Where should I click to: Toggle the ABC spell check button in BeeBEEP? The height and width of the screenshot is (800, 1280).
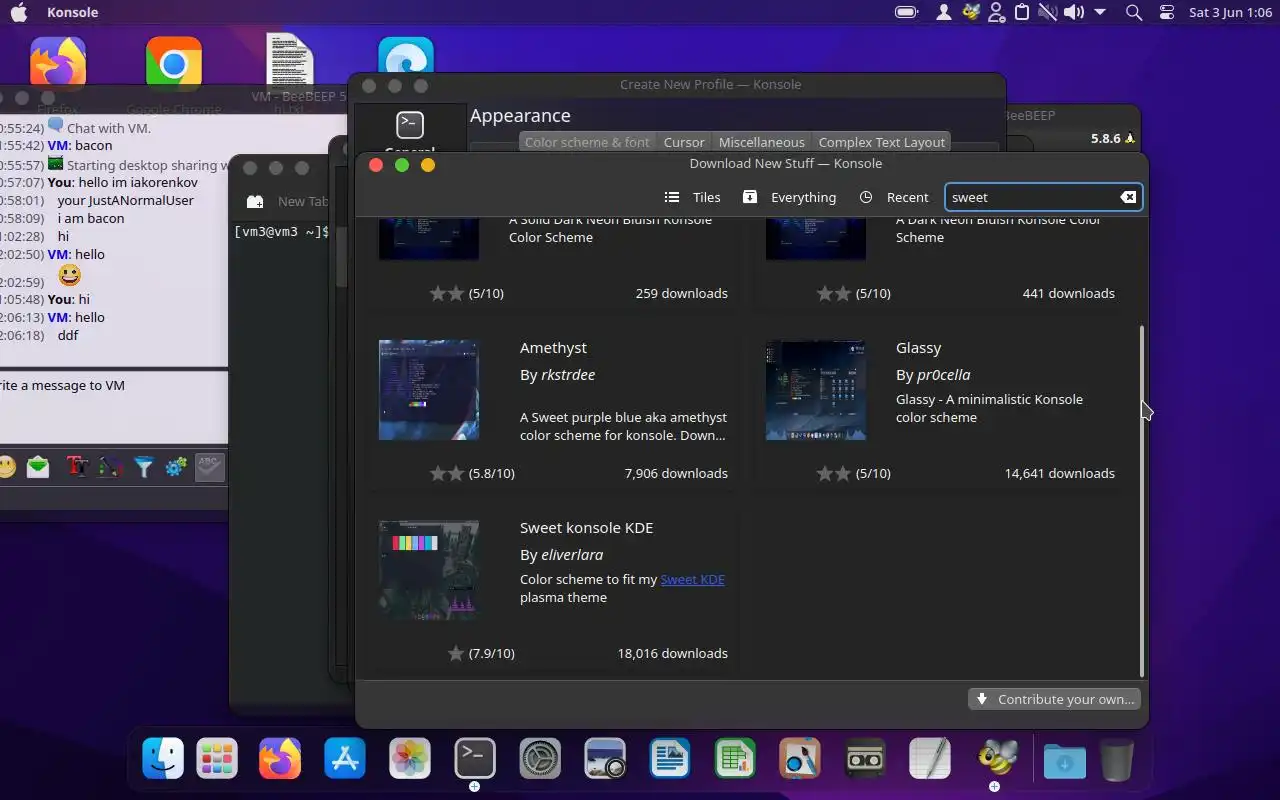click(x=210, y=467)
